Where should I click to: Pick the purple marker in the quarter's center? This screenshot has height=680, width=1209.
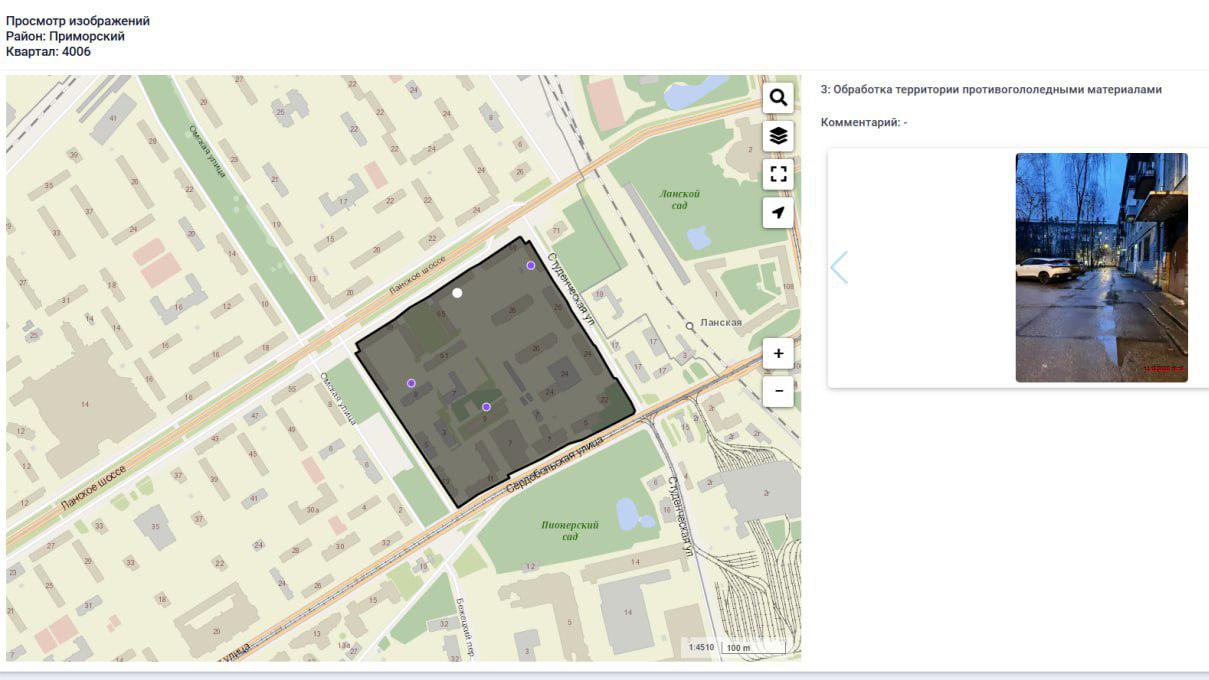[x=486, y=407]
